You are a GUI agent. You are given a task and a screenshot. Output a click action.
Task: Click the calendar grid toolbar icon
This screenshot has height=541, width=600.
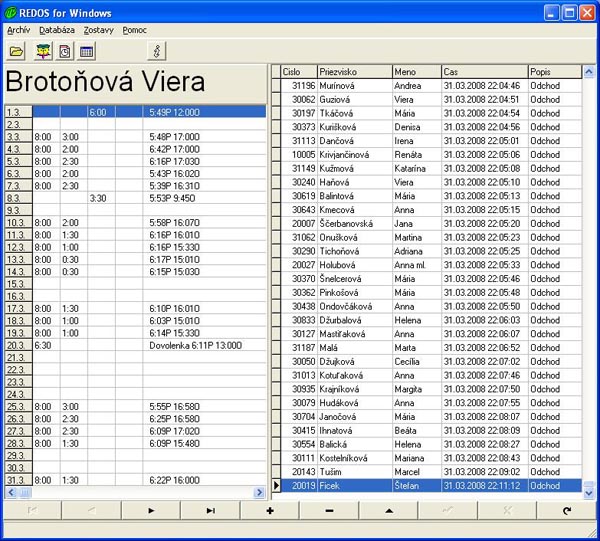coord(87,51)
